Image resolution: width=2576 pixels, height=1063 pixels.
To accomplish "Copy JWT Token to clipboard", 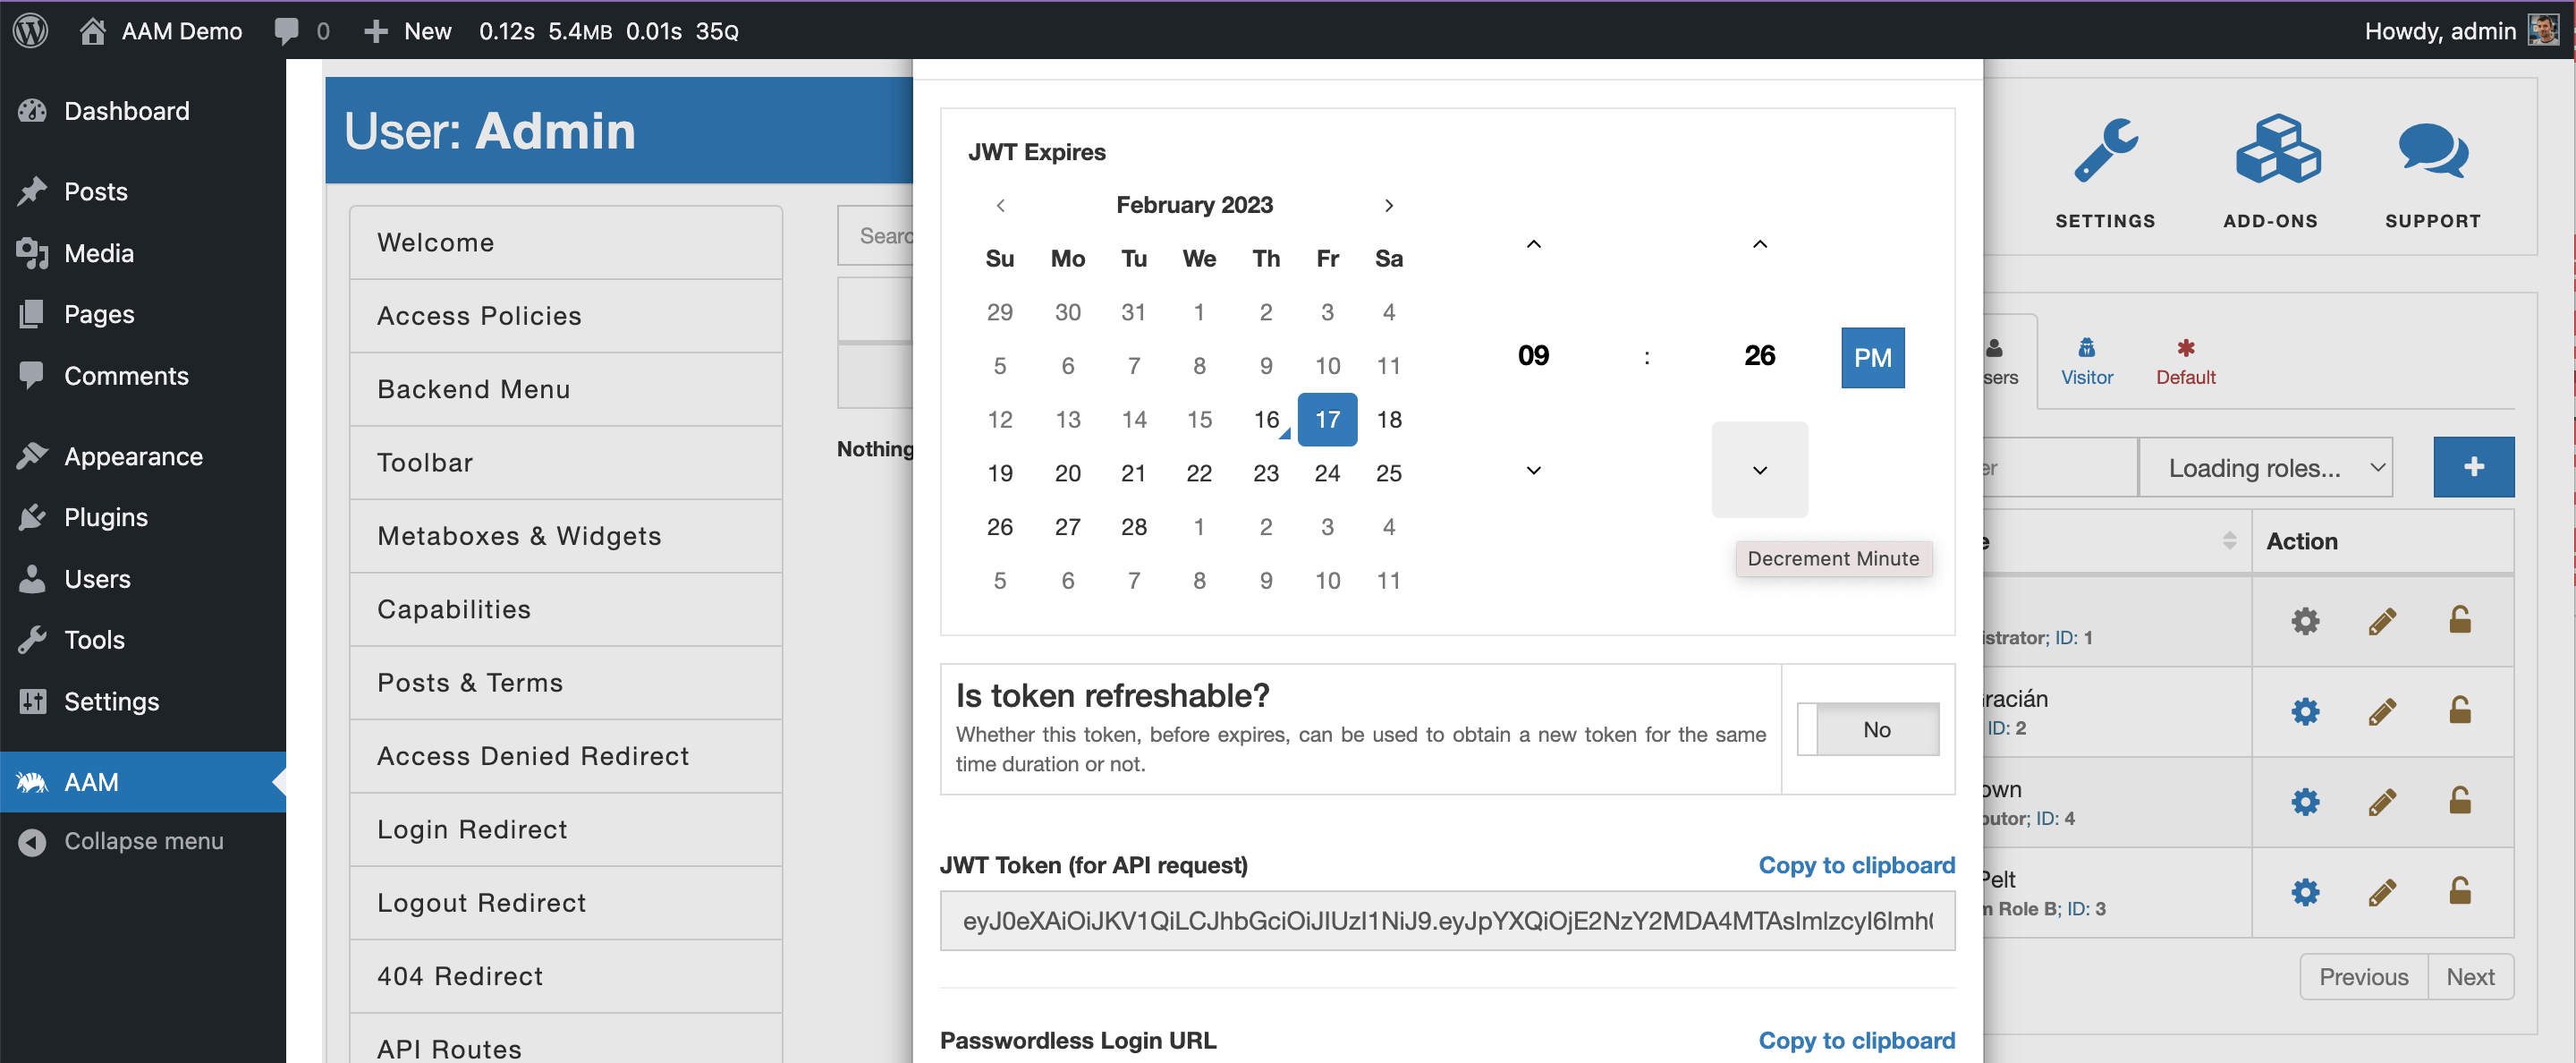I will pos(1856,865).
